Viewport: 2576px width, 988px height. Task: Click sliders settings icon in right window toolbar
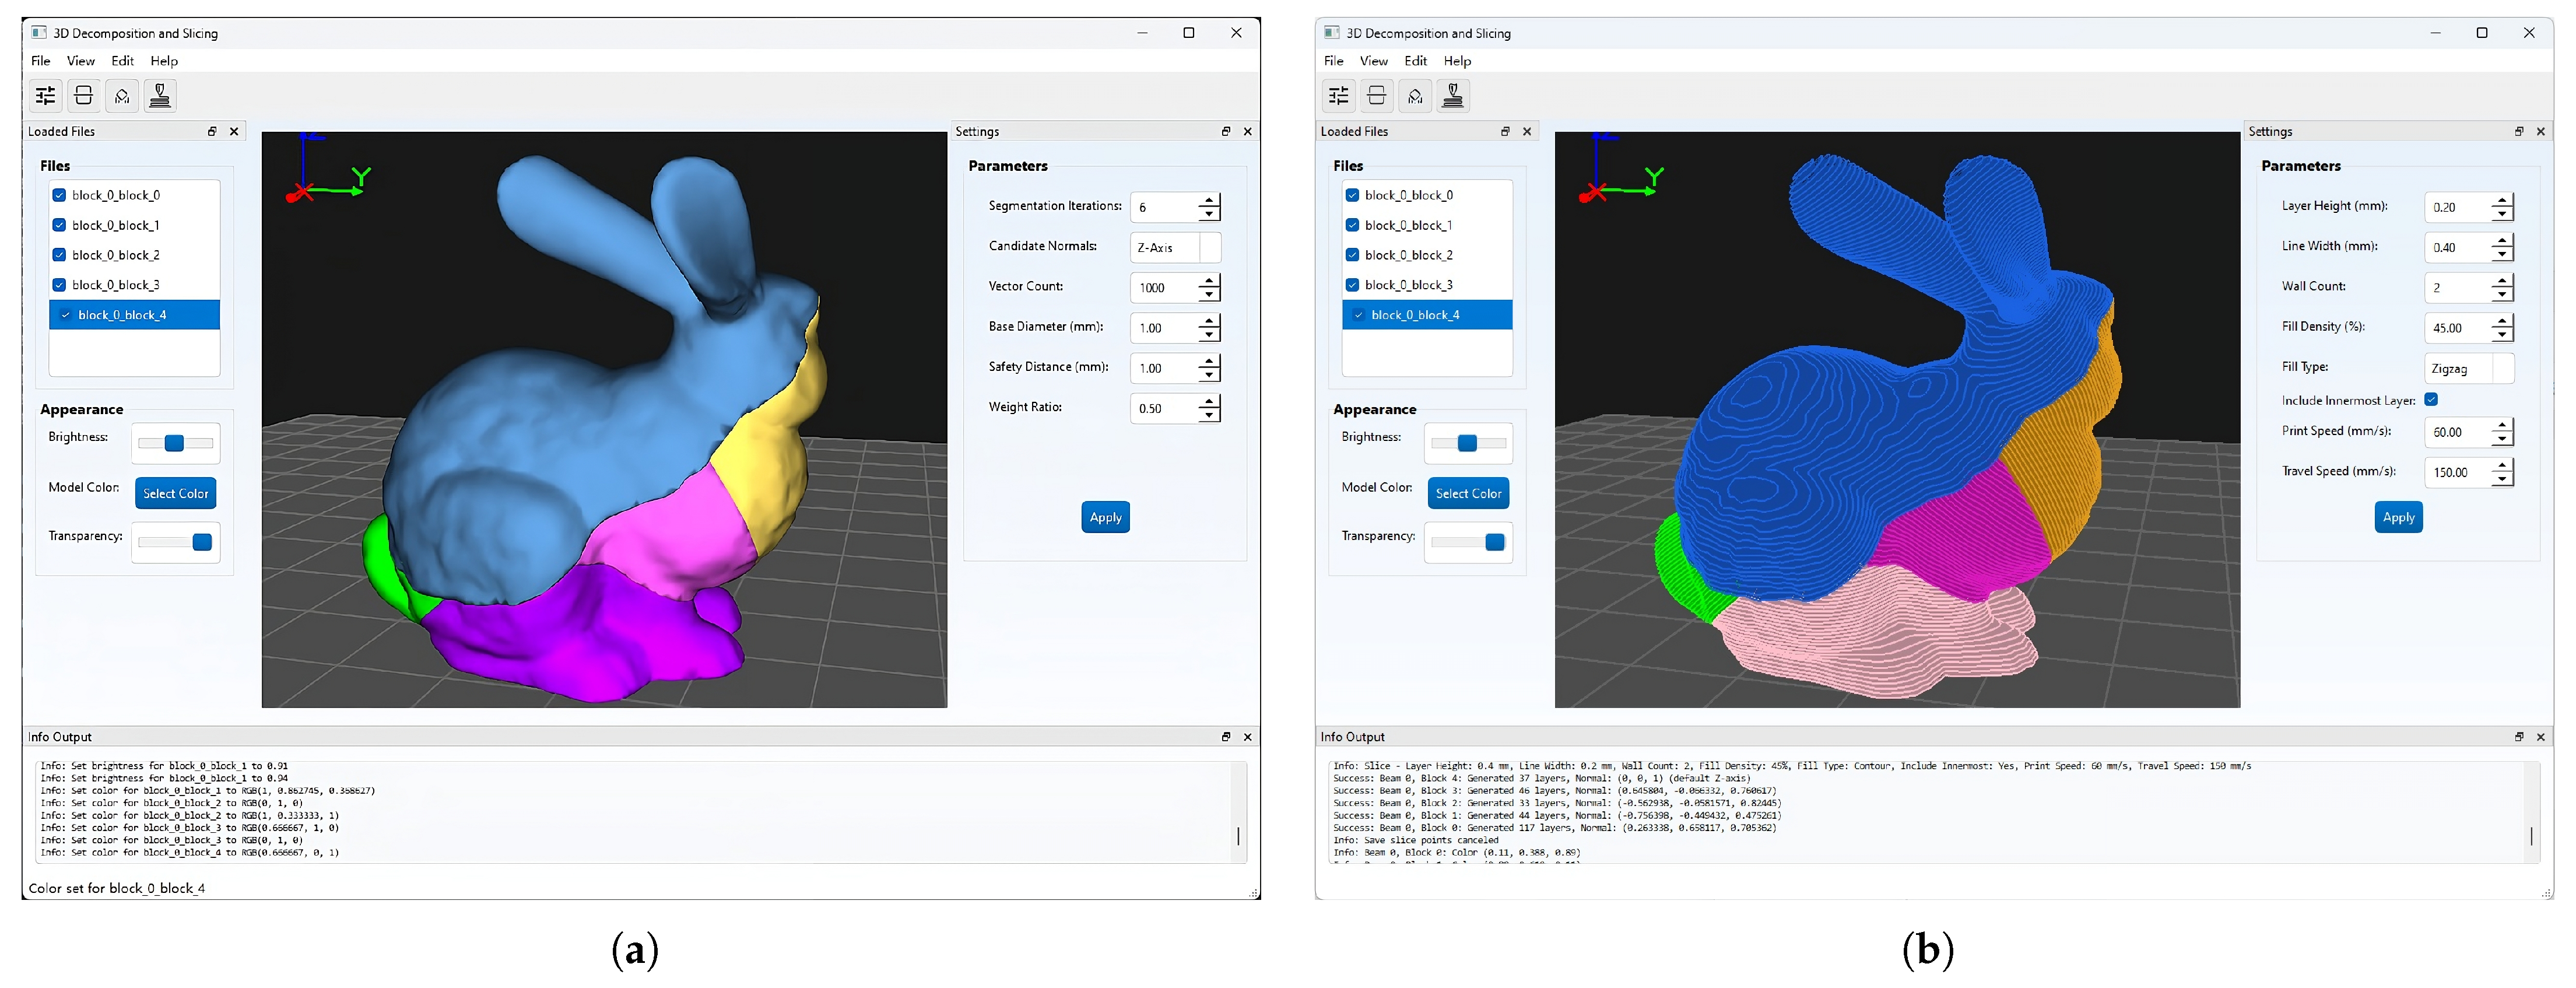coord(1339,96)
